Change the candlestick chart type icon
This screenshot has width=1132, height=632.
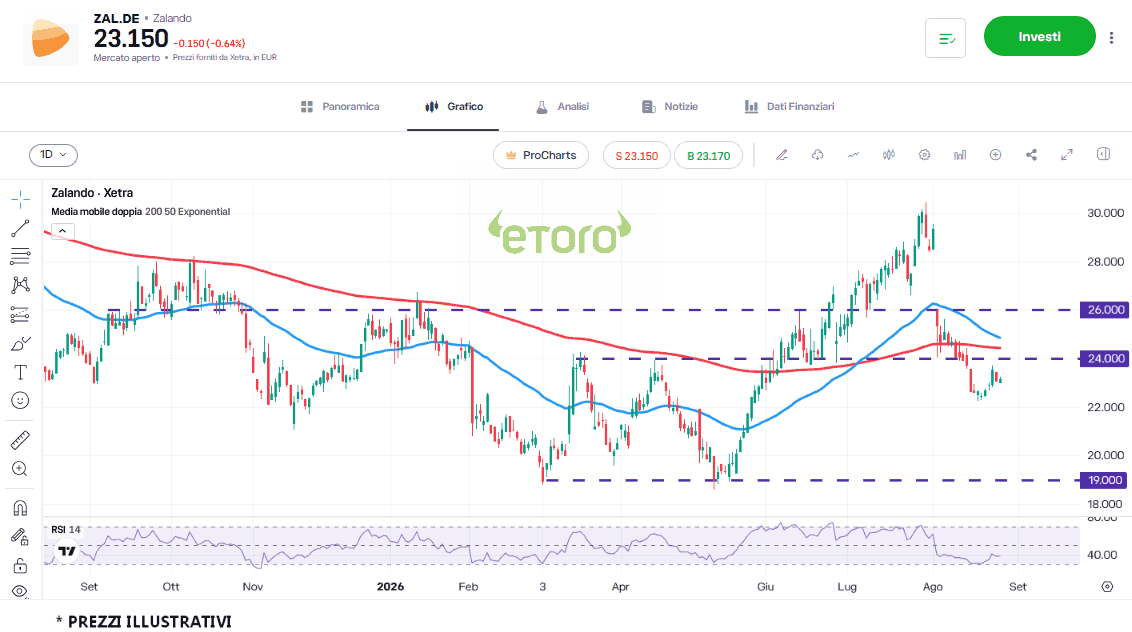pos(889,155)
